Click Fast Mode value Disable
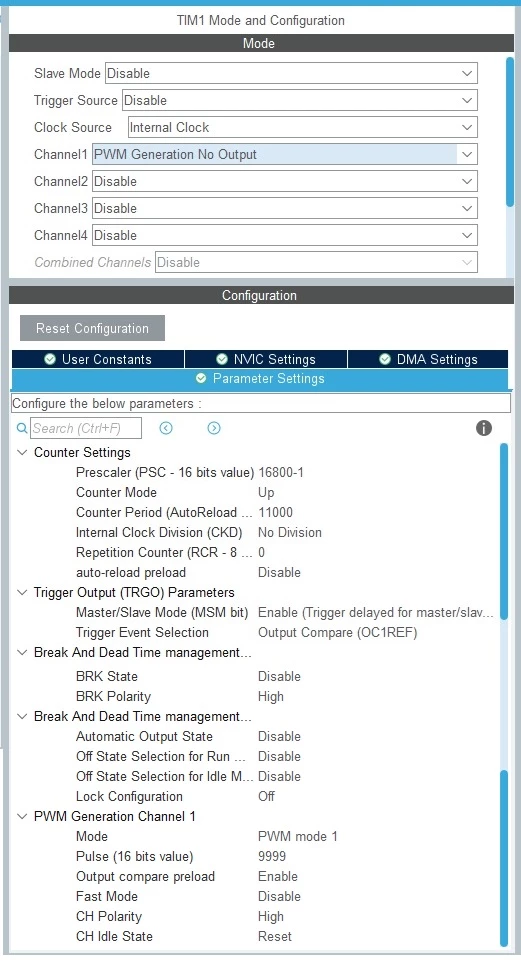This screenshot has height=961, width=521. [280, 897]
